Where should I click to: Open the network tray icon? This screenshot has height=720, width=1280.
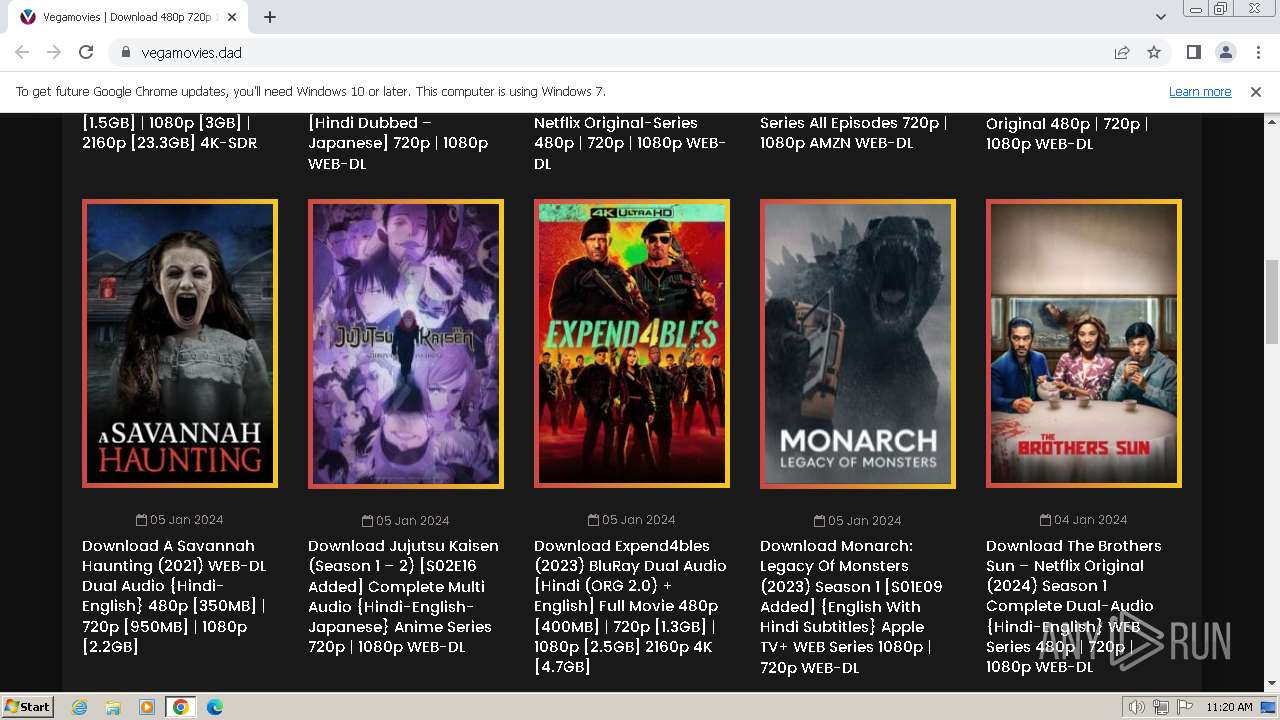pyautogui.click(x=1161, y=707)
